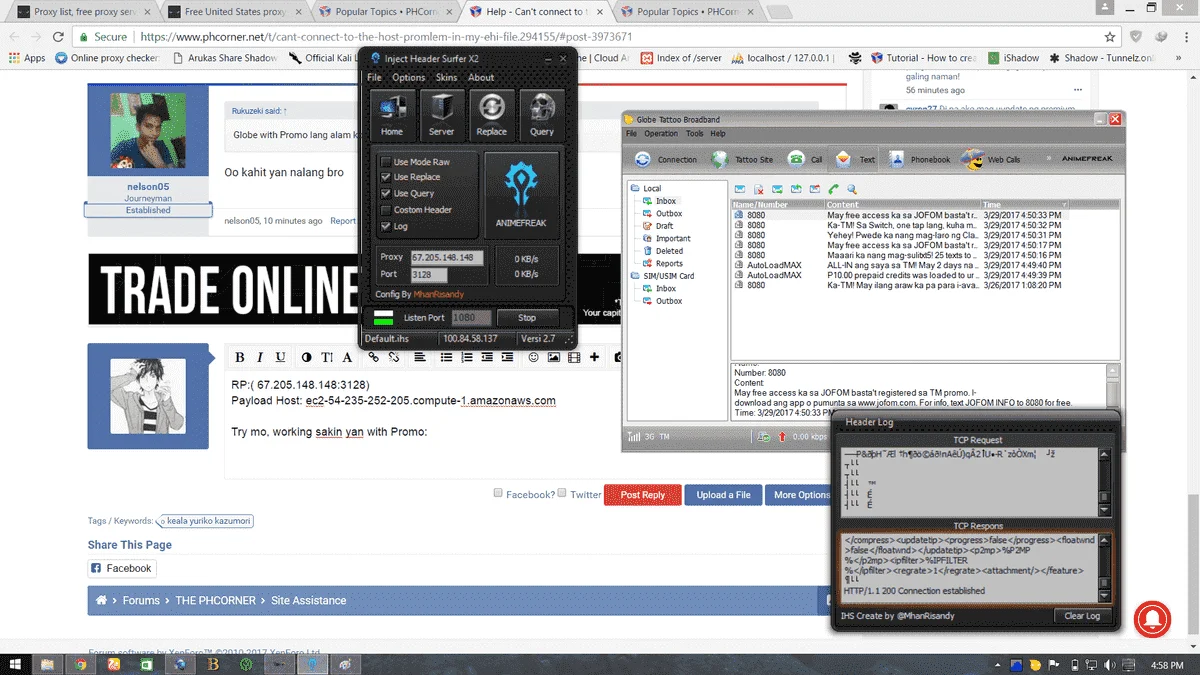Click the Connection icon in Globe Tattoo Broadband

(x=666, y=159)
